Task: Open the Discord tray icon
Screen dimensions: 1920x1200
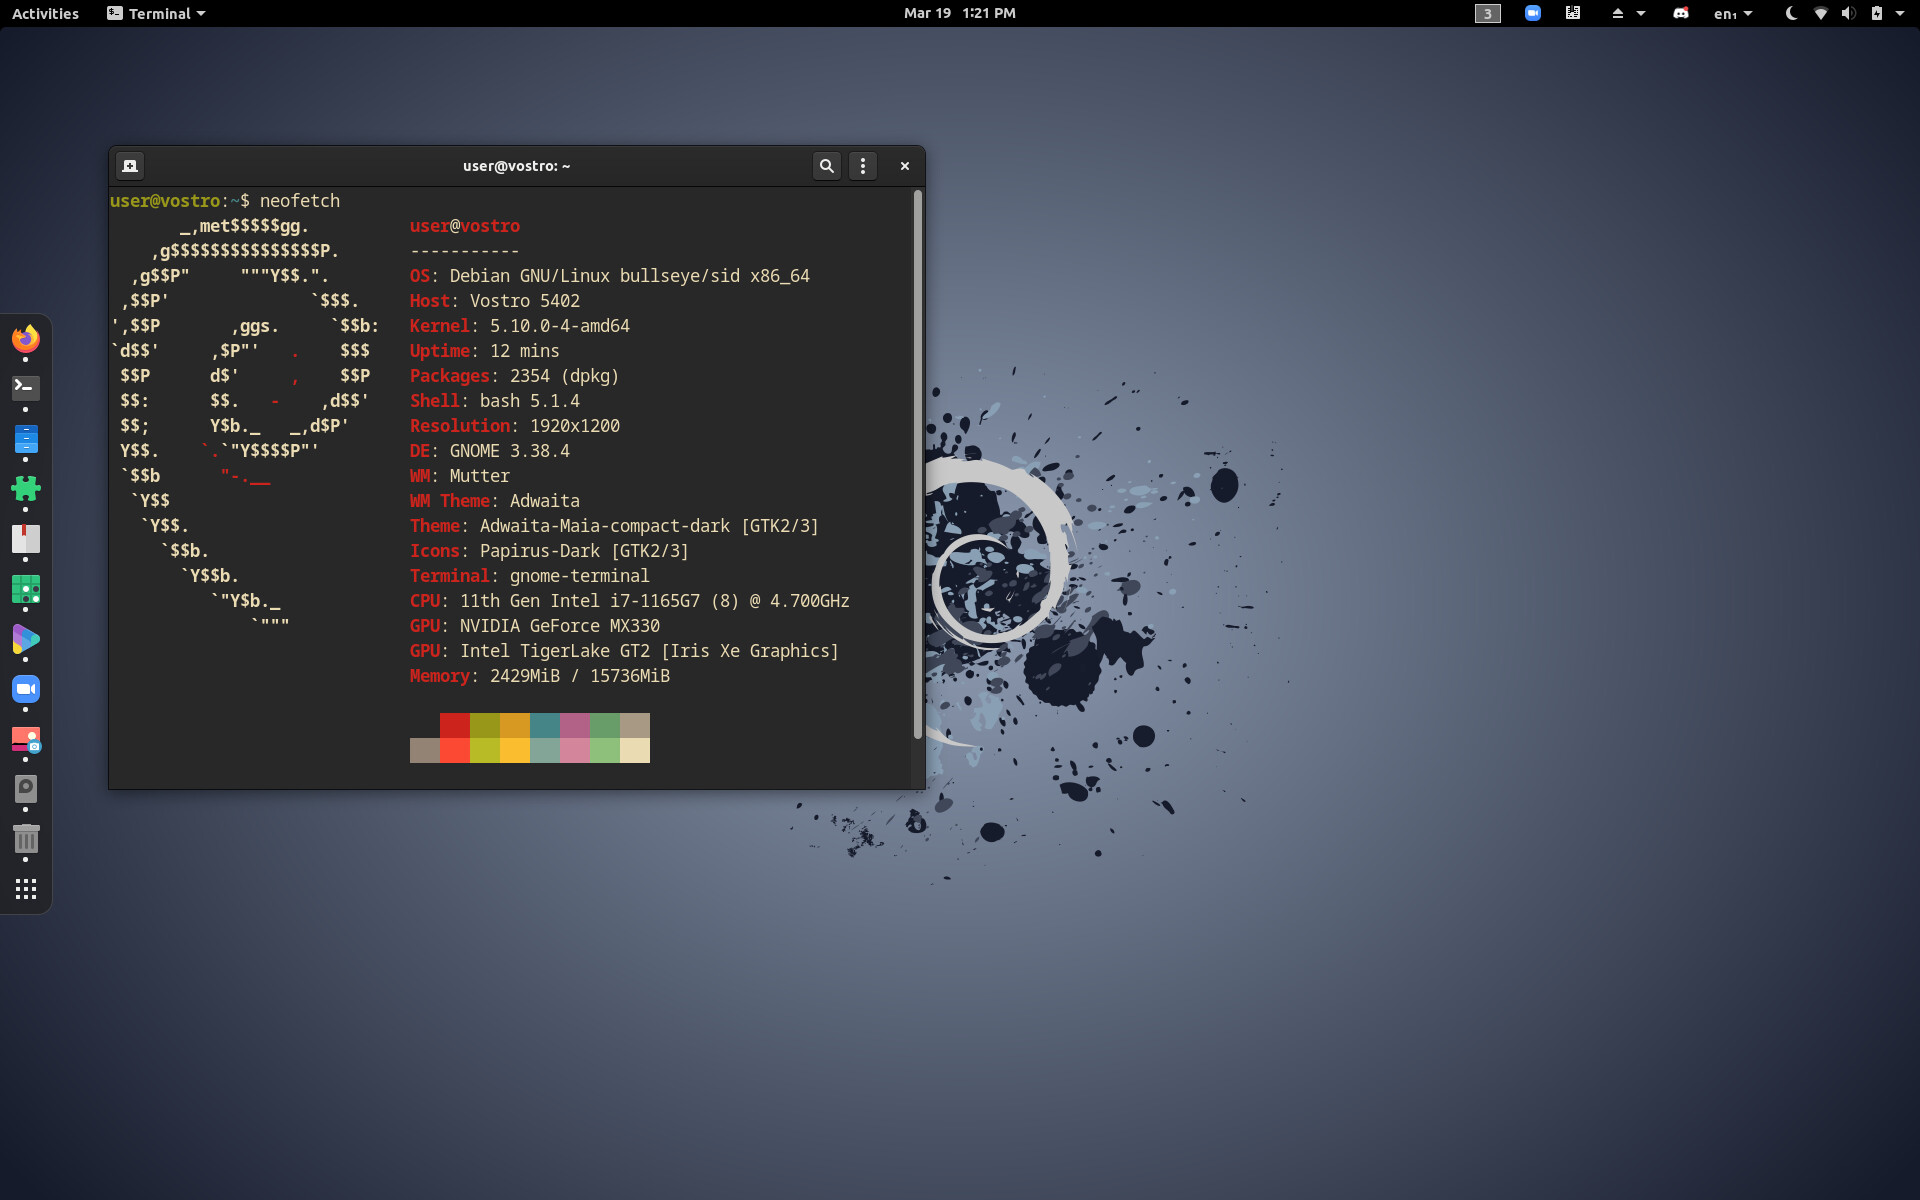Action: 1681,13
